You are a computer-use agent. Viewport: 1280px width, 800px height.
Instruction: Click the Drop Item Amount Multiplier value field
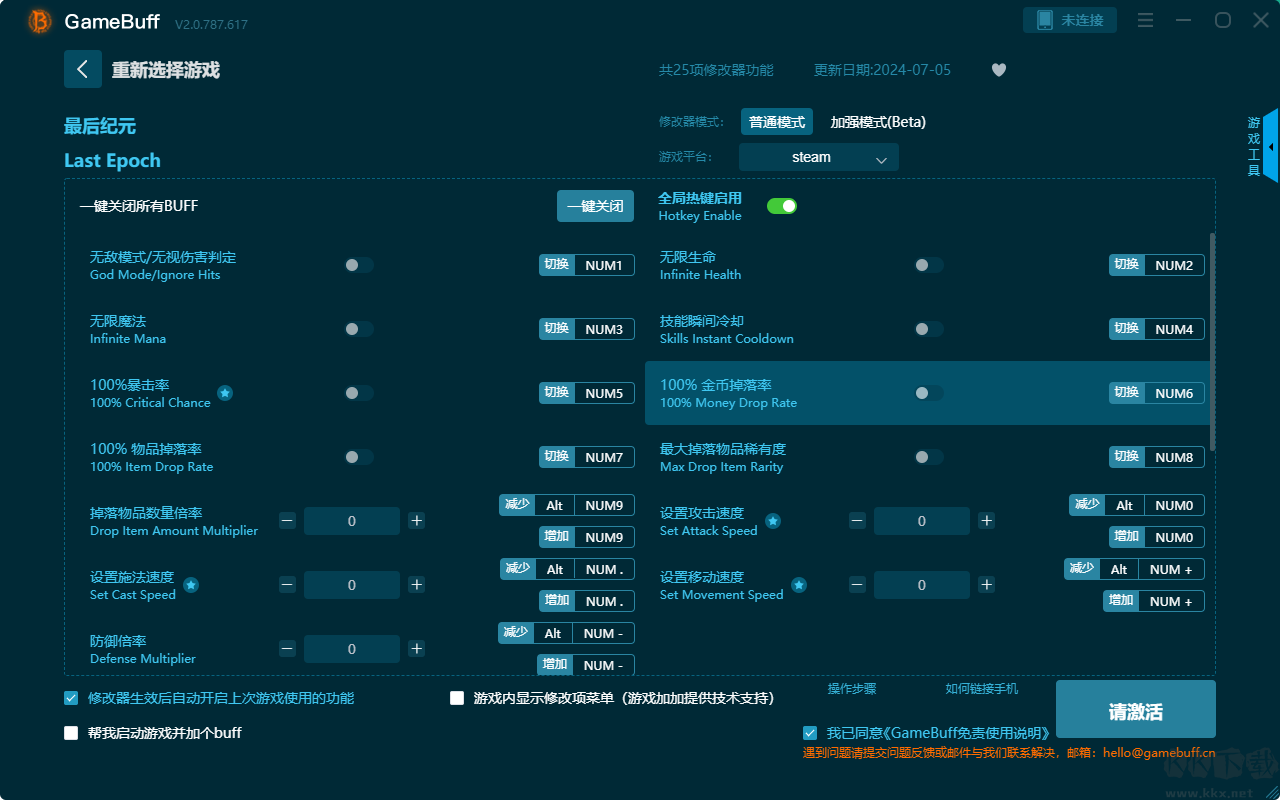tap(352, 521)
